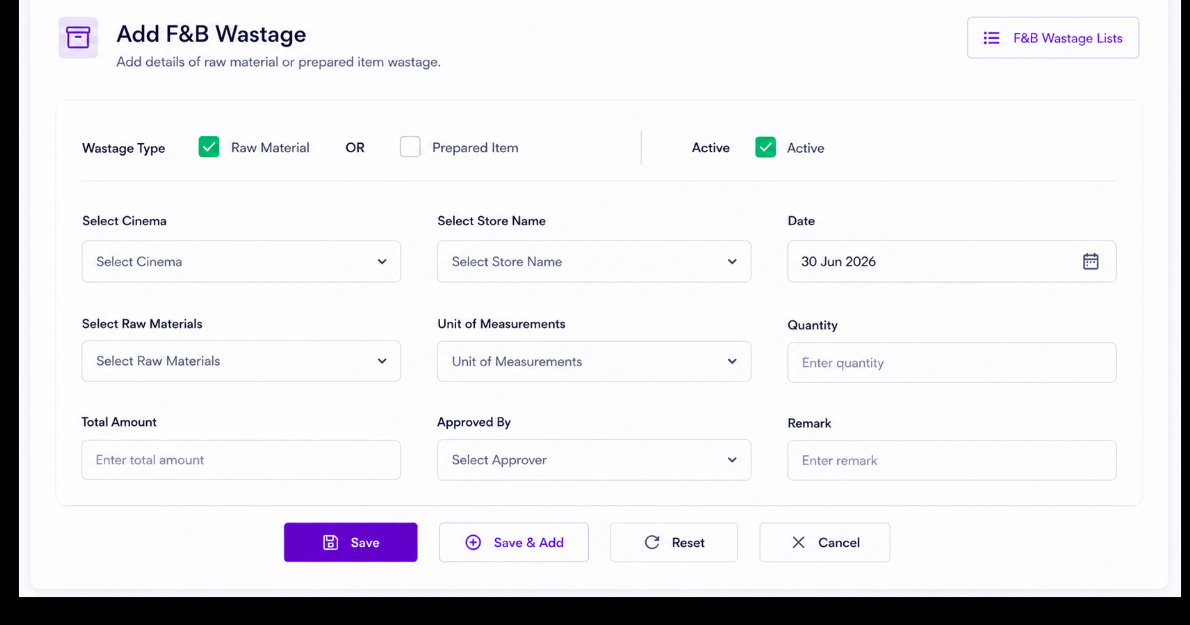Select the Enter remark text box
The width and height of the screenshot is (1190, 625).
952,460
